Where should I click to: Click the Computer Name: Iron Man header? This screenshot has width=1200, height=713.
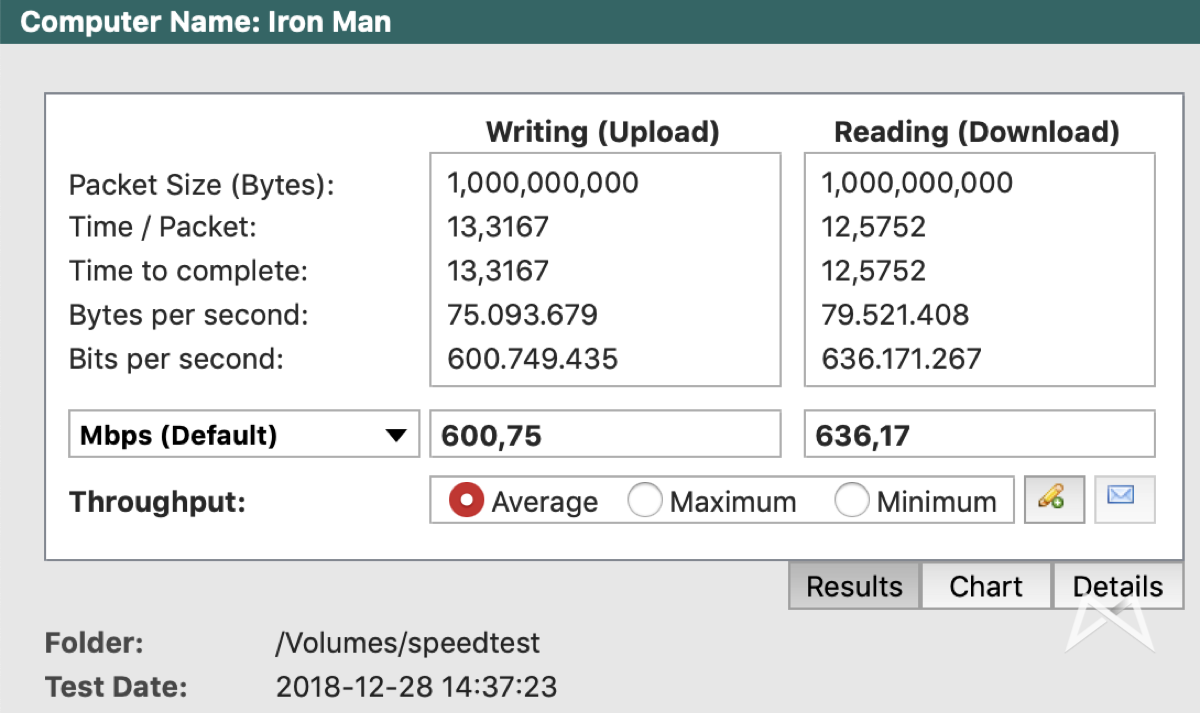[x=206, y=21]
